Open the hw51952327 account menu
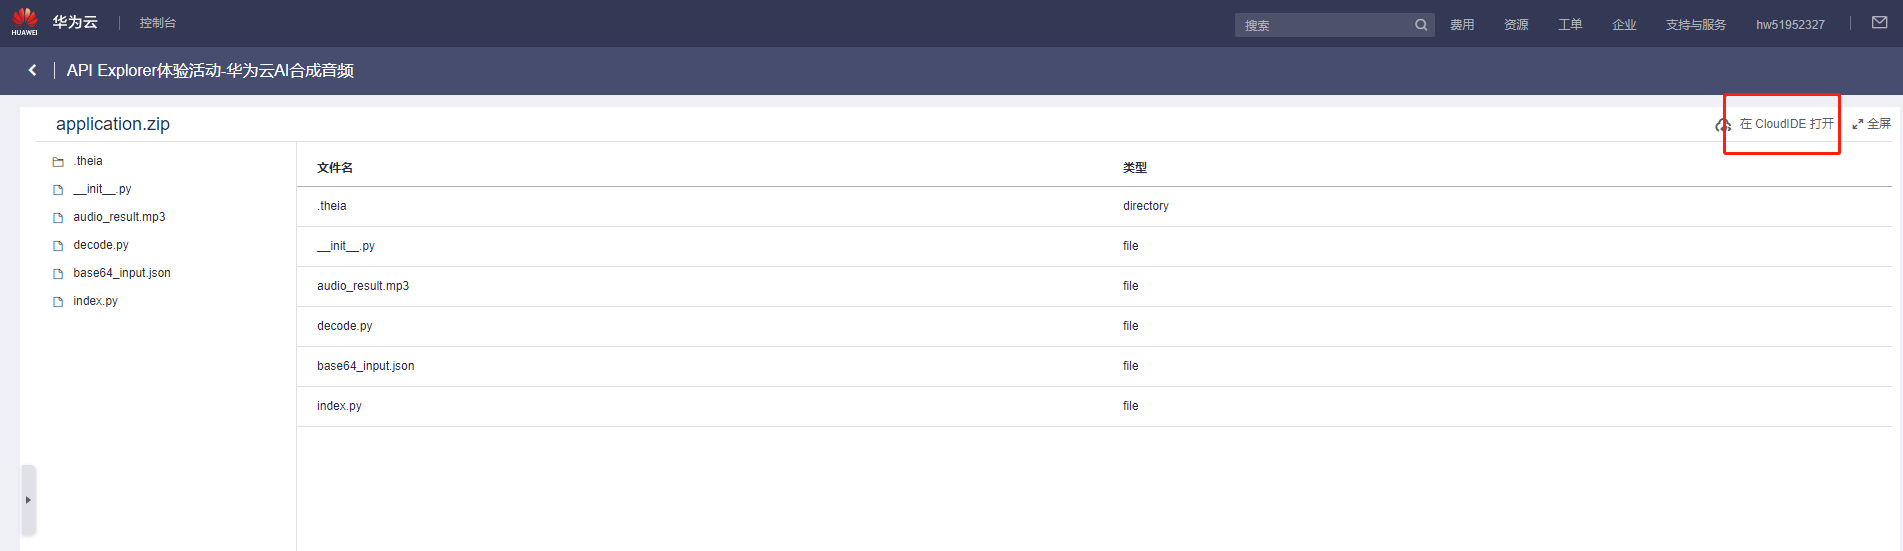Screen dimensions: 1903x551 (1790, 25)
